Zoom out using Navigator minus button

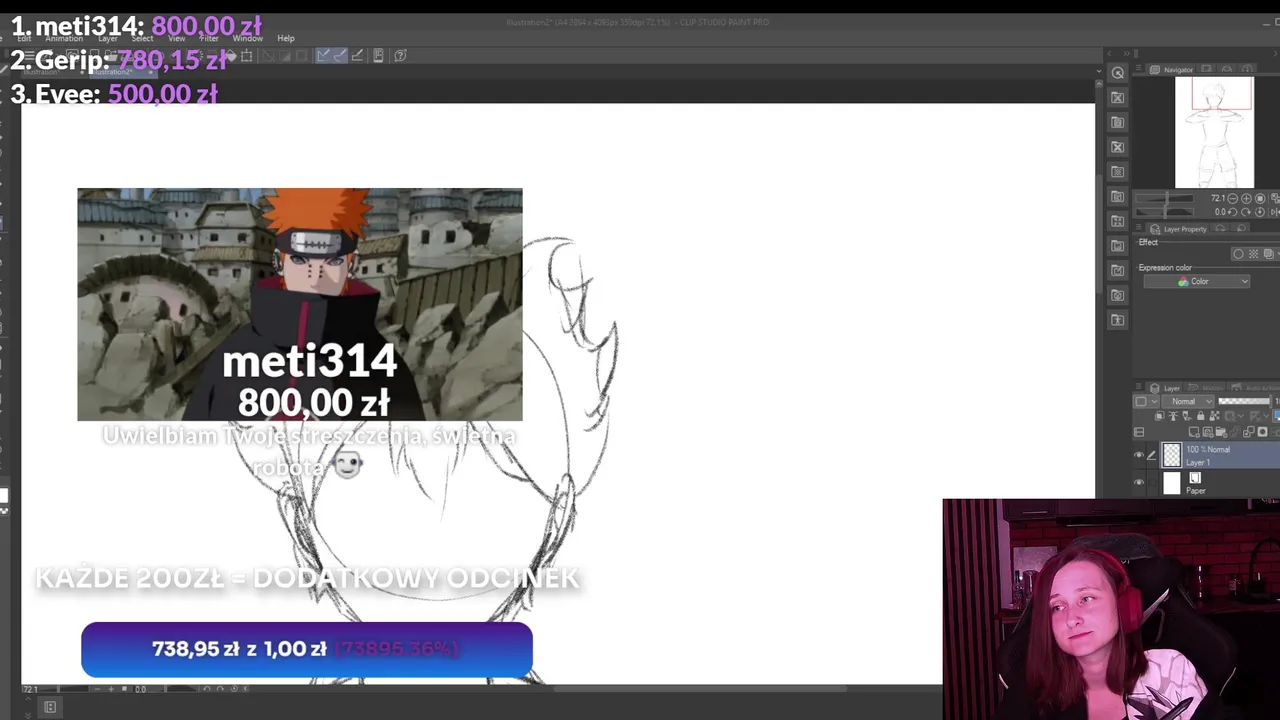(1232, 198)
